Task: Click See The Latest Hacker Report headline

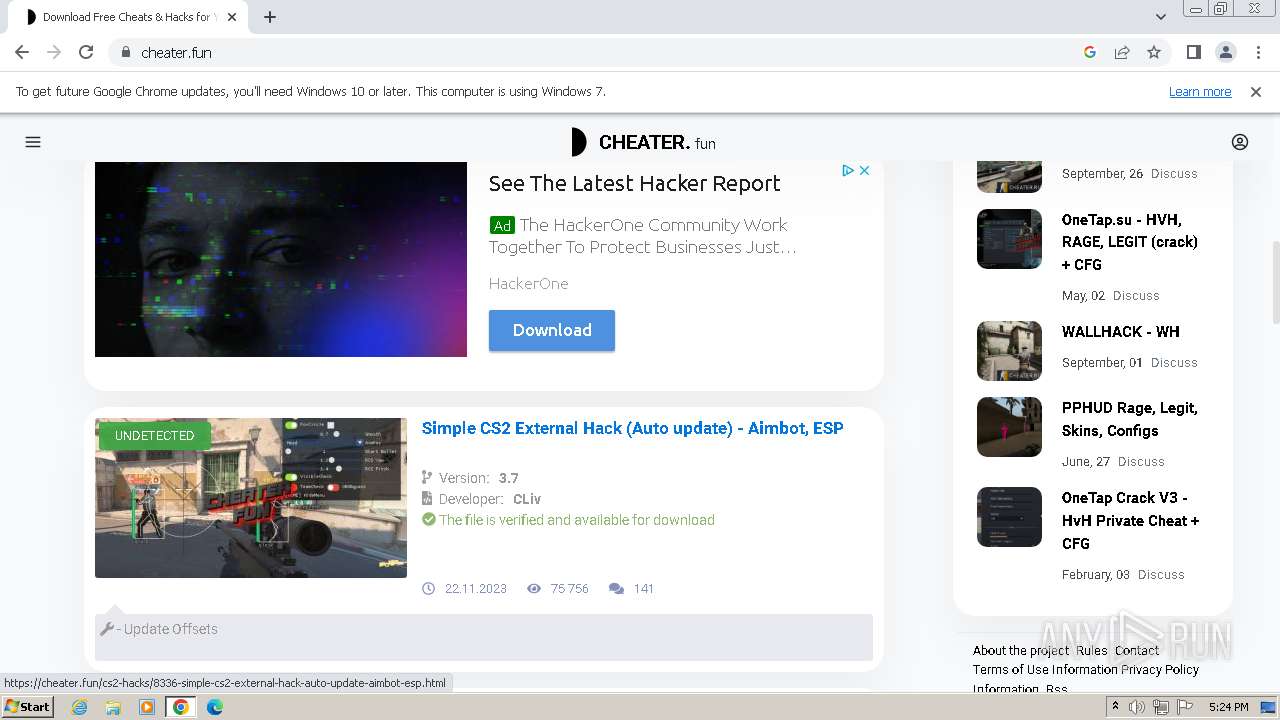Action: pos(634,183)
